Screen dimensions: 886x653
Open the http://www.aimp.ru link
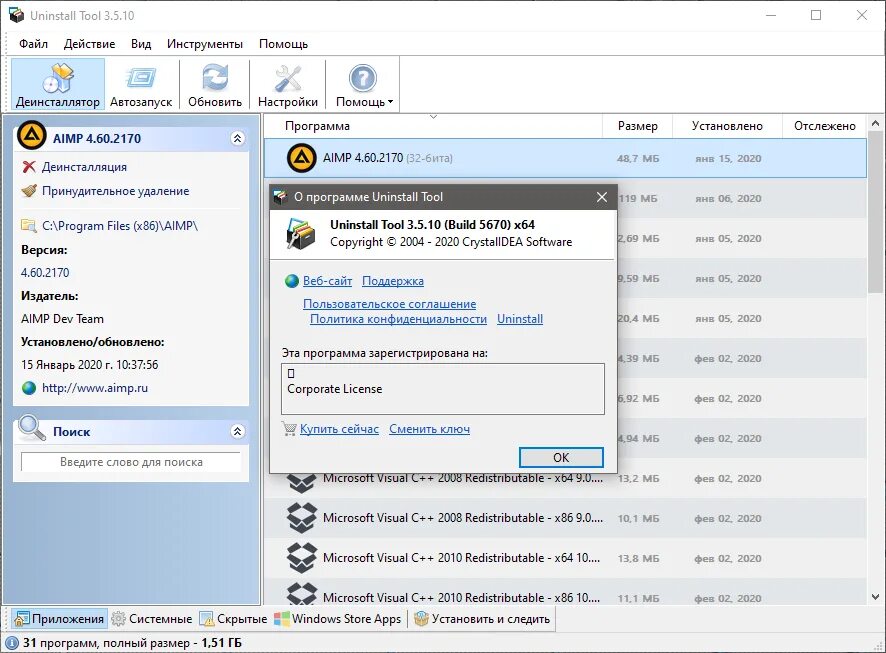point(95,388)
